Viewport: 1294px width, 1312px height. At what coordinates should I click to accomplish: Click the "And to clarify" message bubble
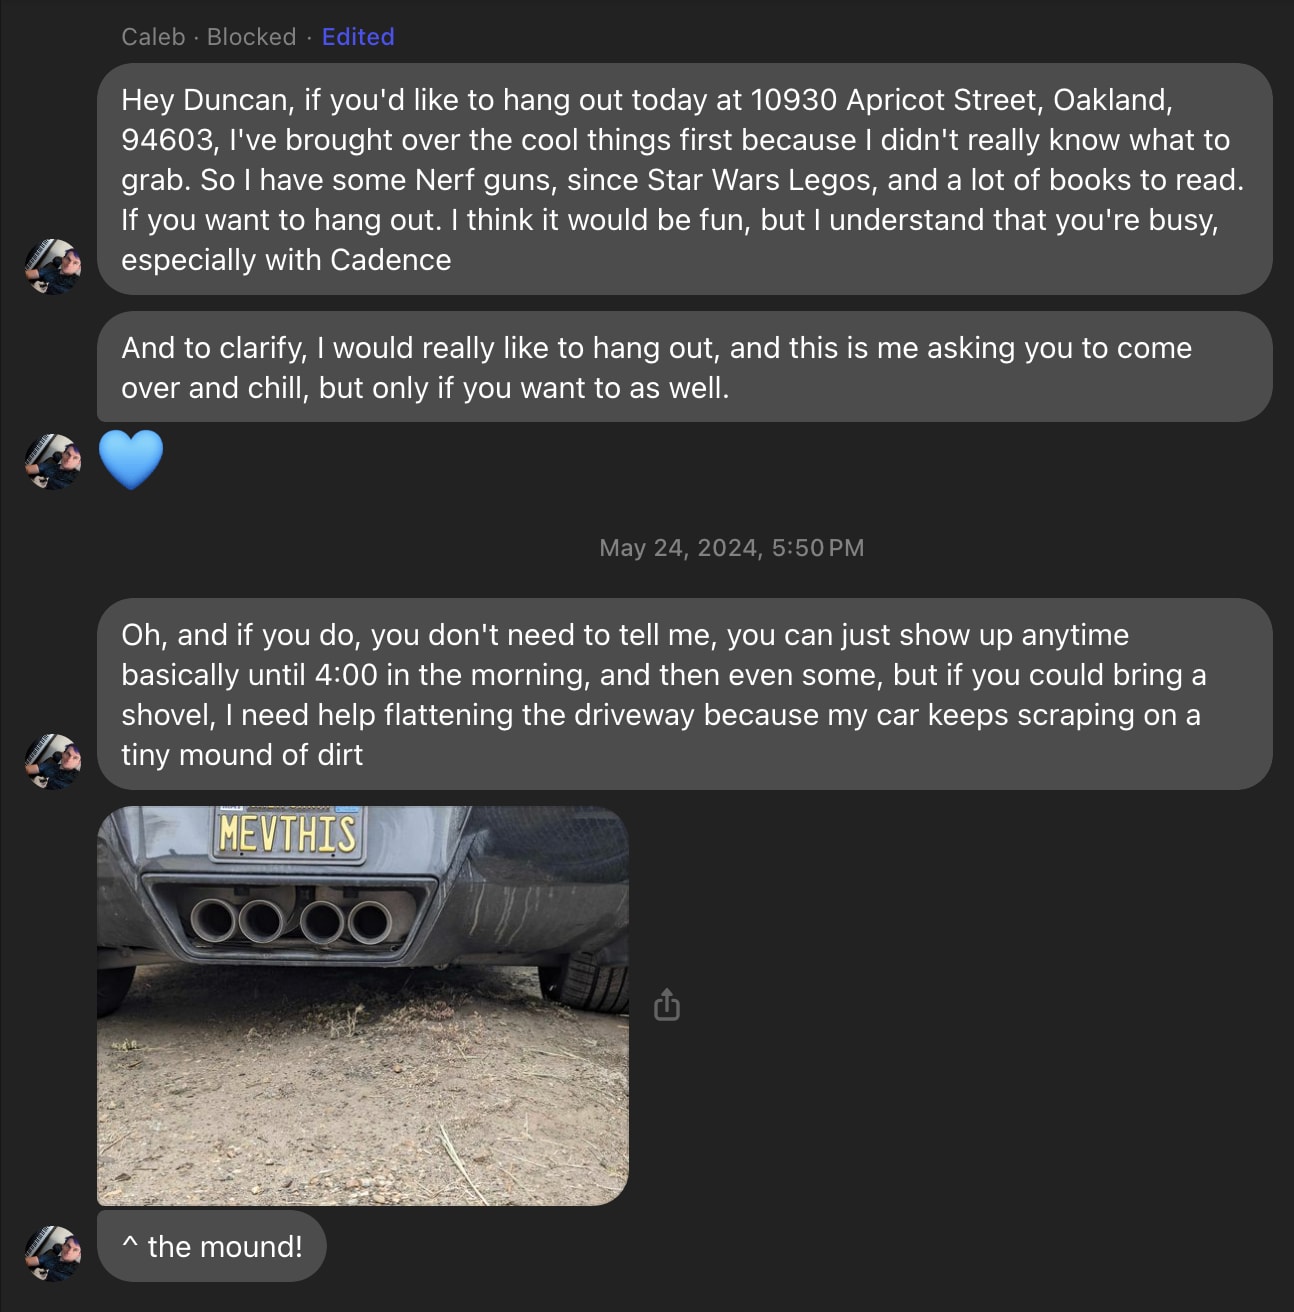click(685, 367)
